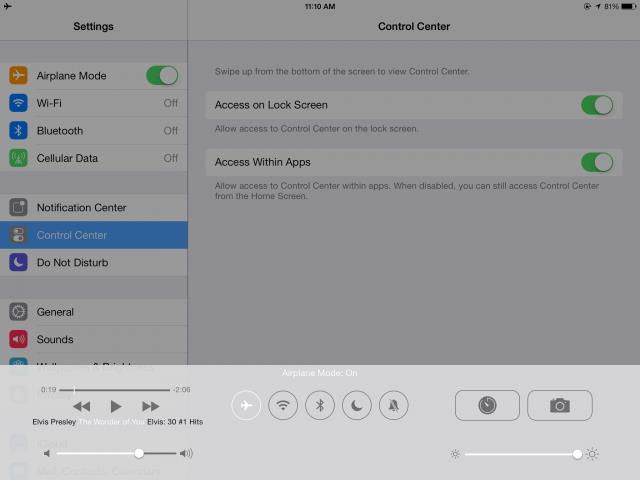Click Control Center page title
This screenshot has height=480, width=640.
414,27
